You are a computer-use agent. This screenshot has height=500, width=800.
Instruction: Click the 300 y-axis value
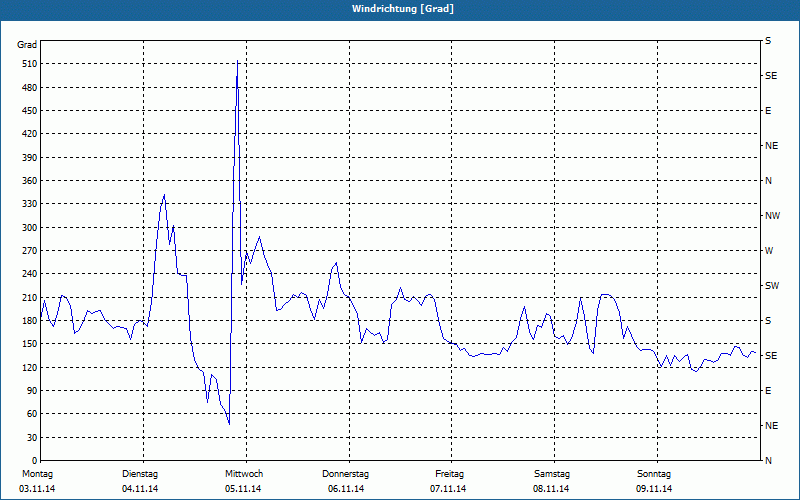click(x=29, y=228)
